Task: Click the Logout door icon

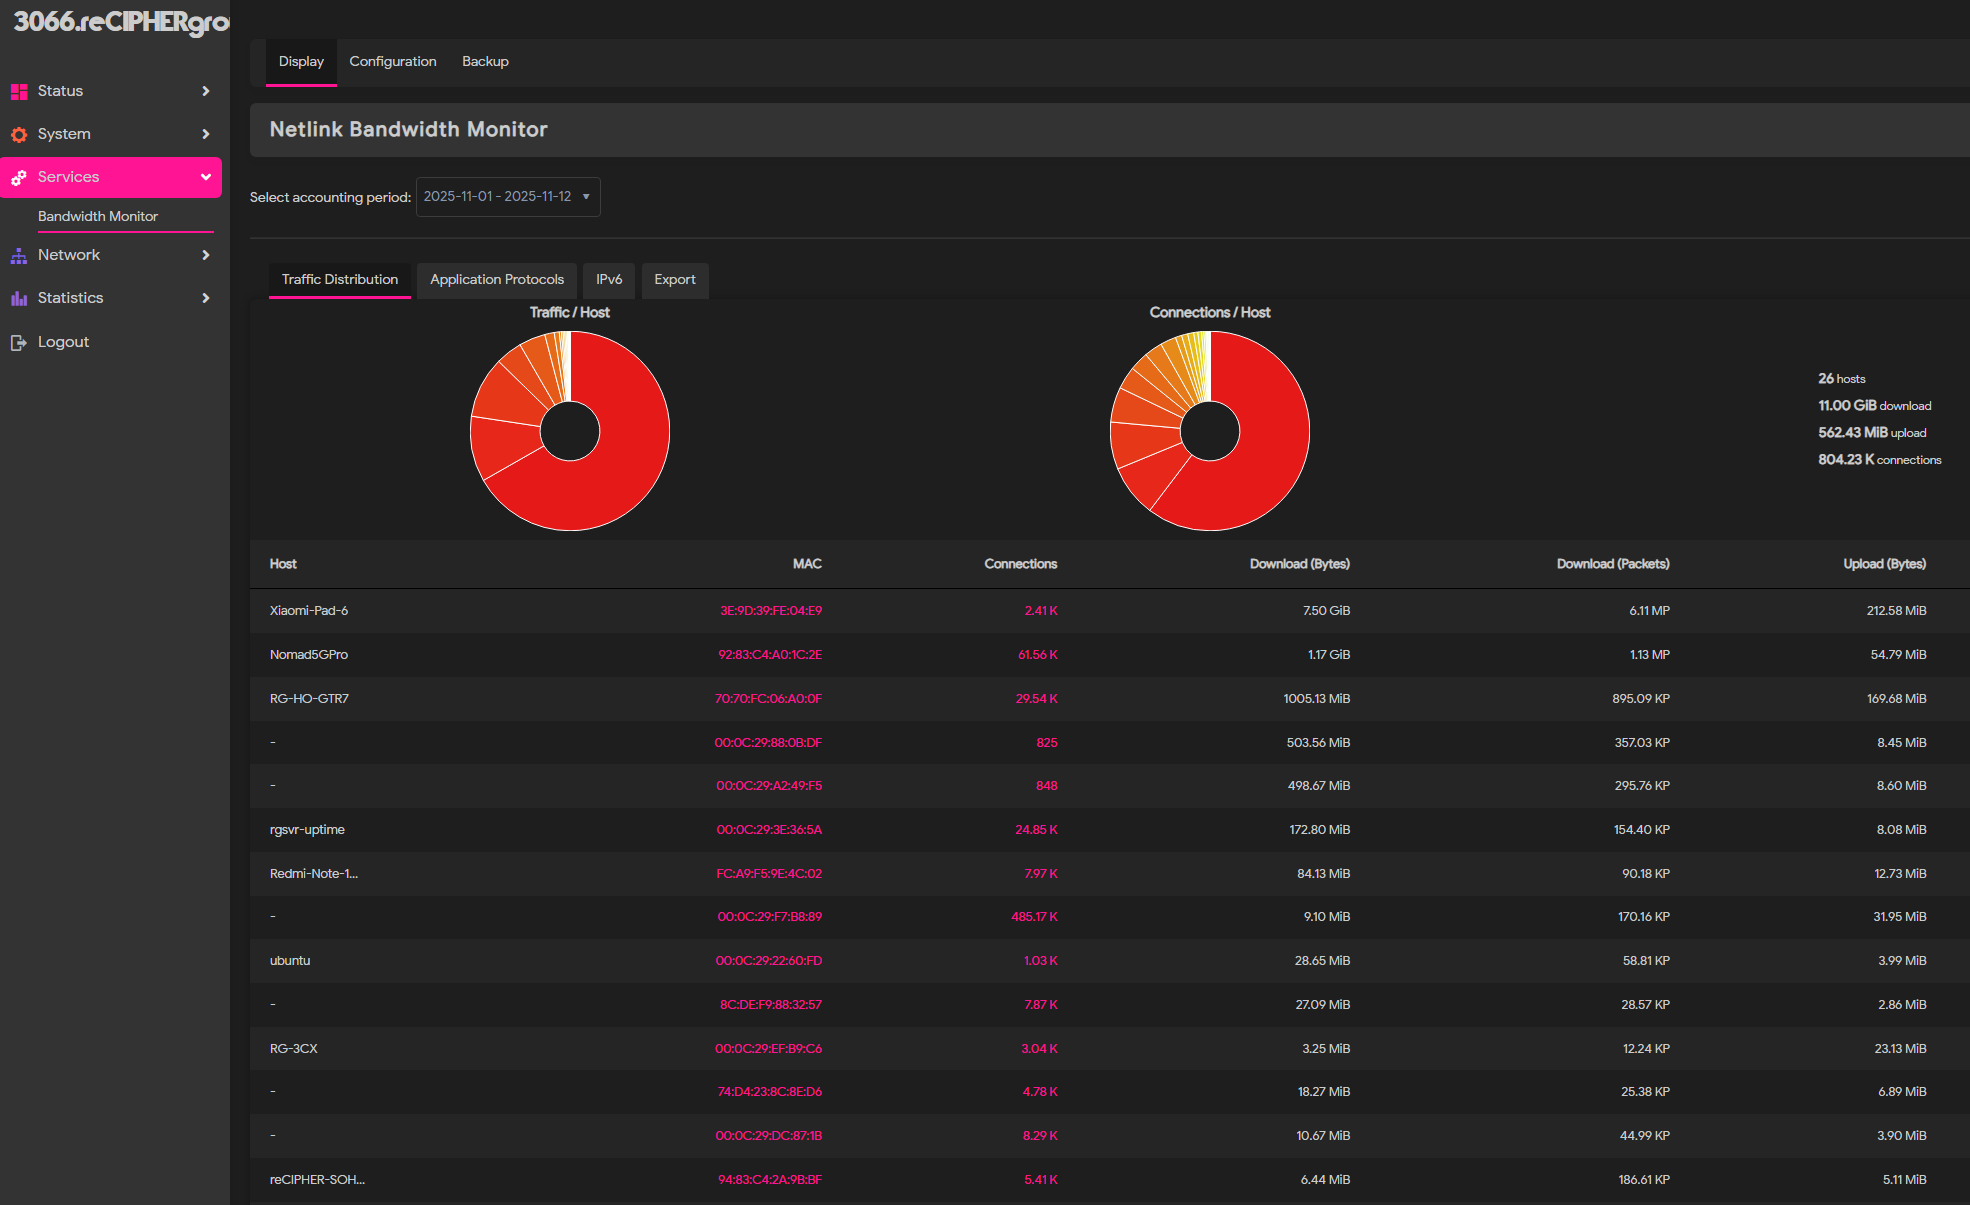Action: click(x=19, y=342)
